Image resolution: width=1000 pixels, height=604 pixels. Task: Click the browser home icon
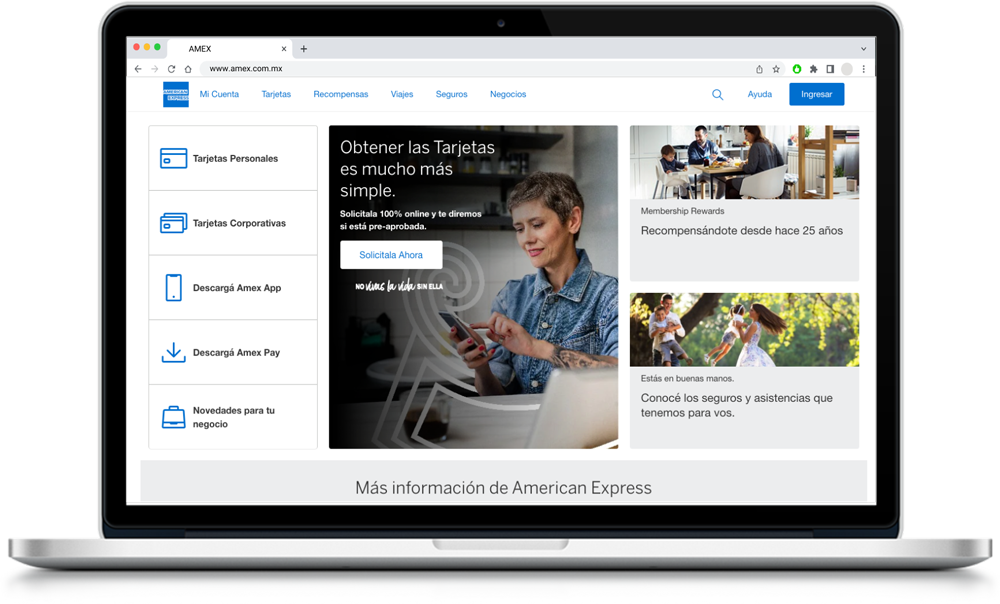[x=188, y=69]
